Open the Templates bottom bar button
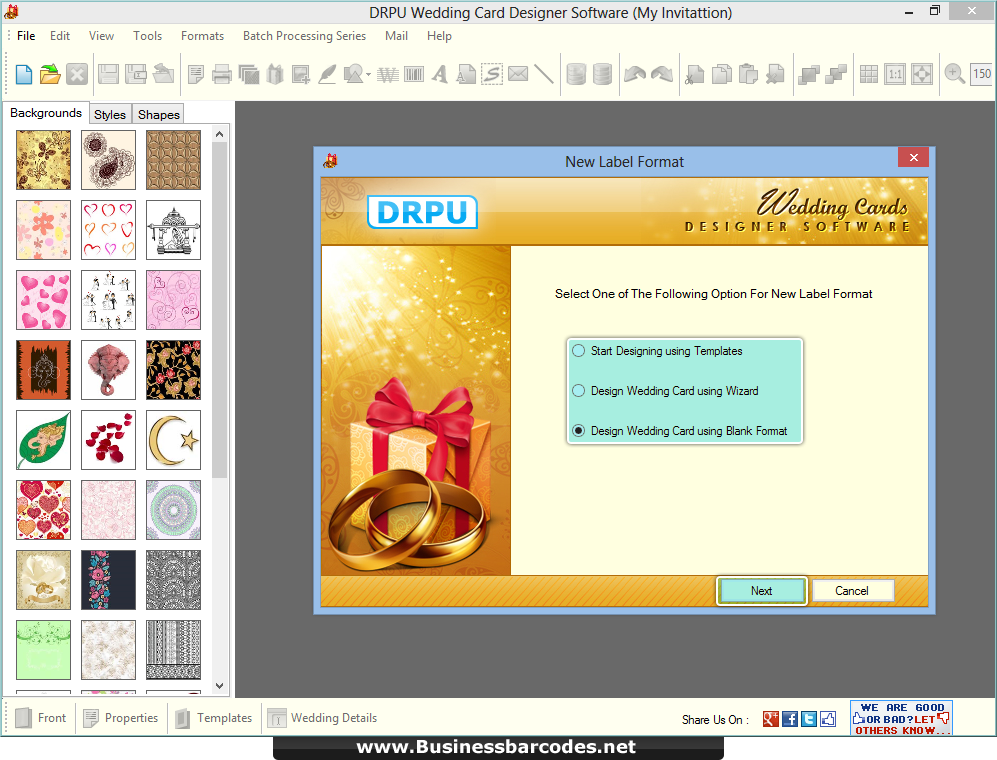Image resolution: width=997 pixels, height=760 pixels. [214, 717]
